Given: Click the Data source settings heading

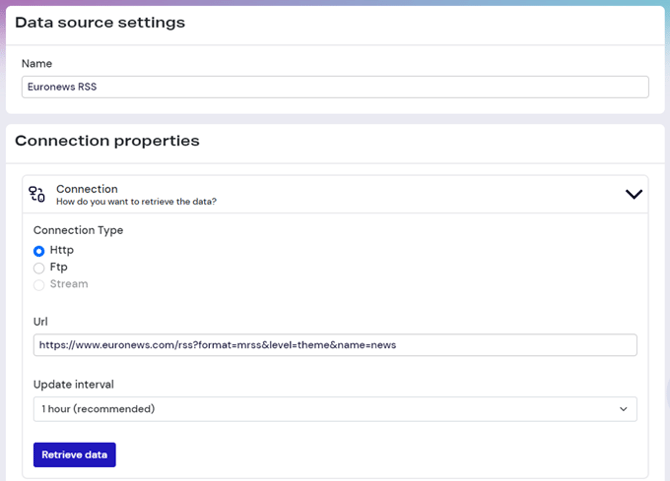Looking at the screenshot, I should pyautogui.click(x=99, y=22).
